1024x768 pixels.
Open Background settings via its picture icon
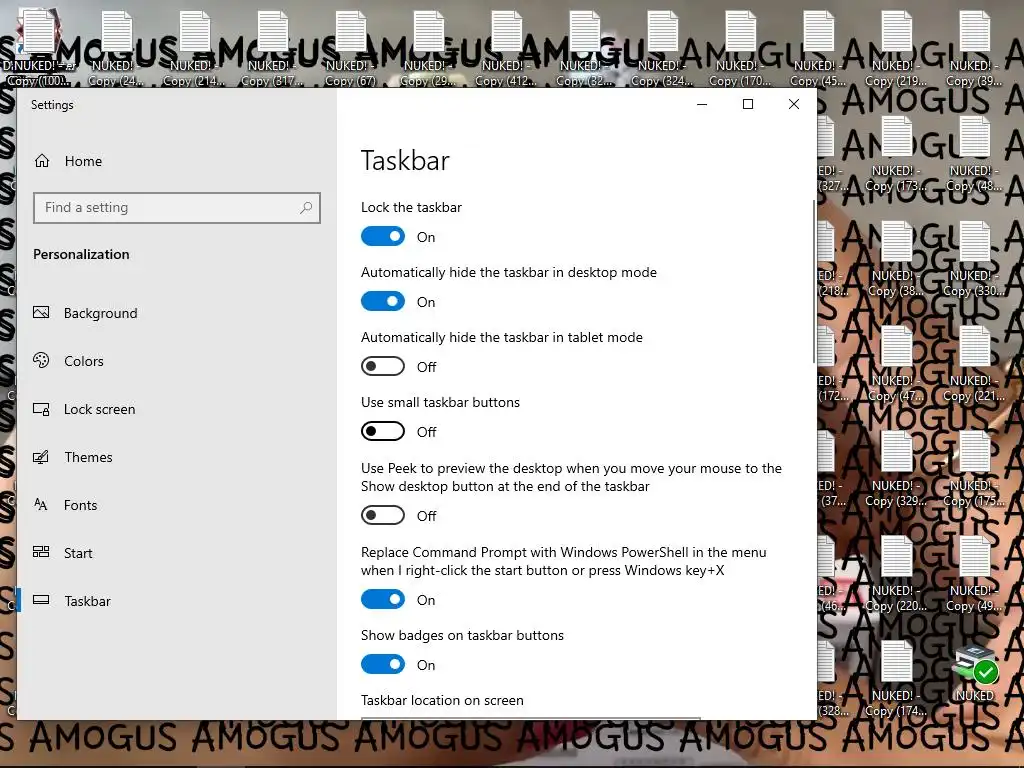pos(41,313)
